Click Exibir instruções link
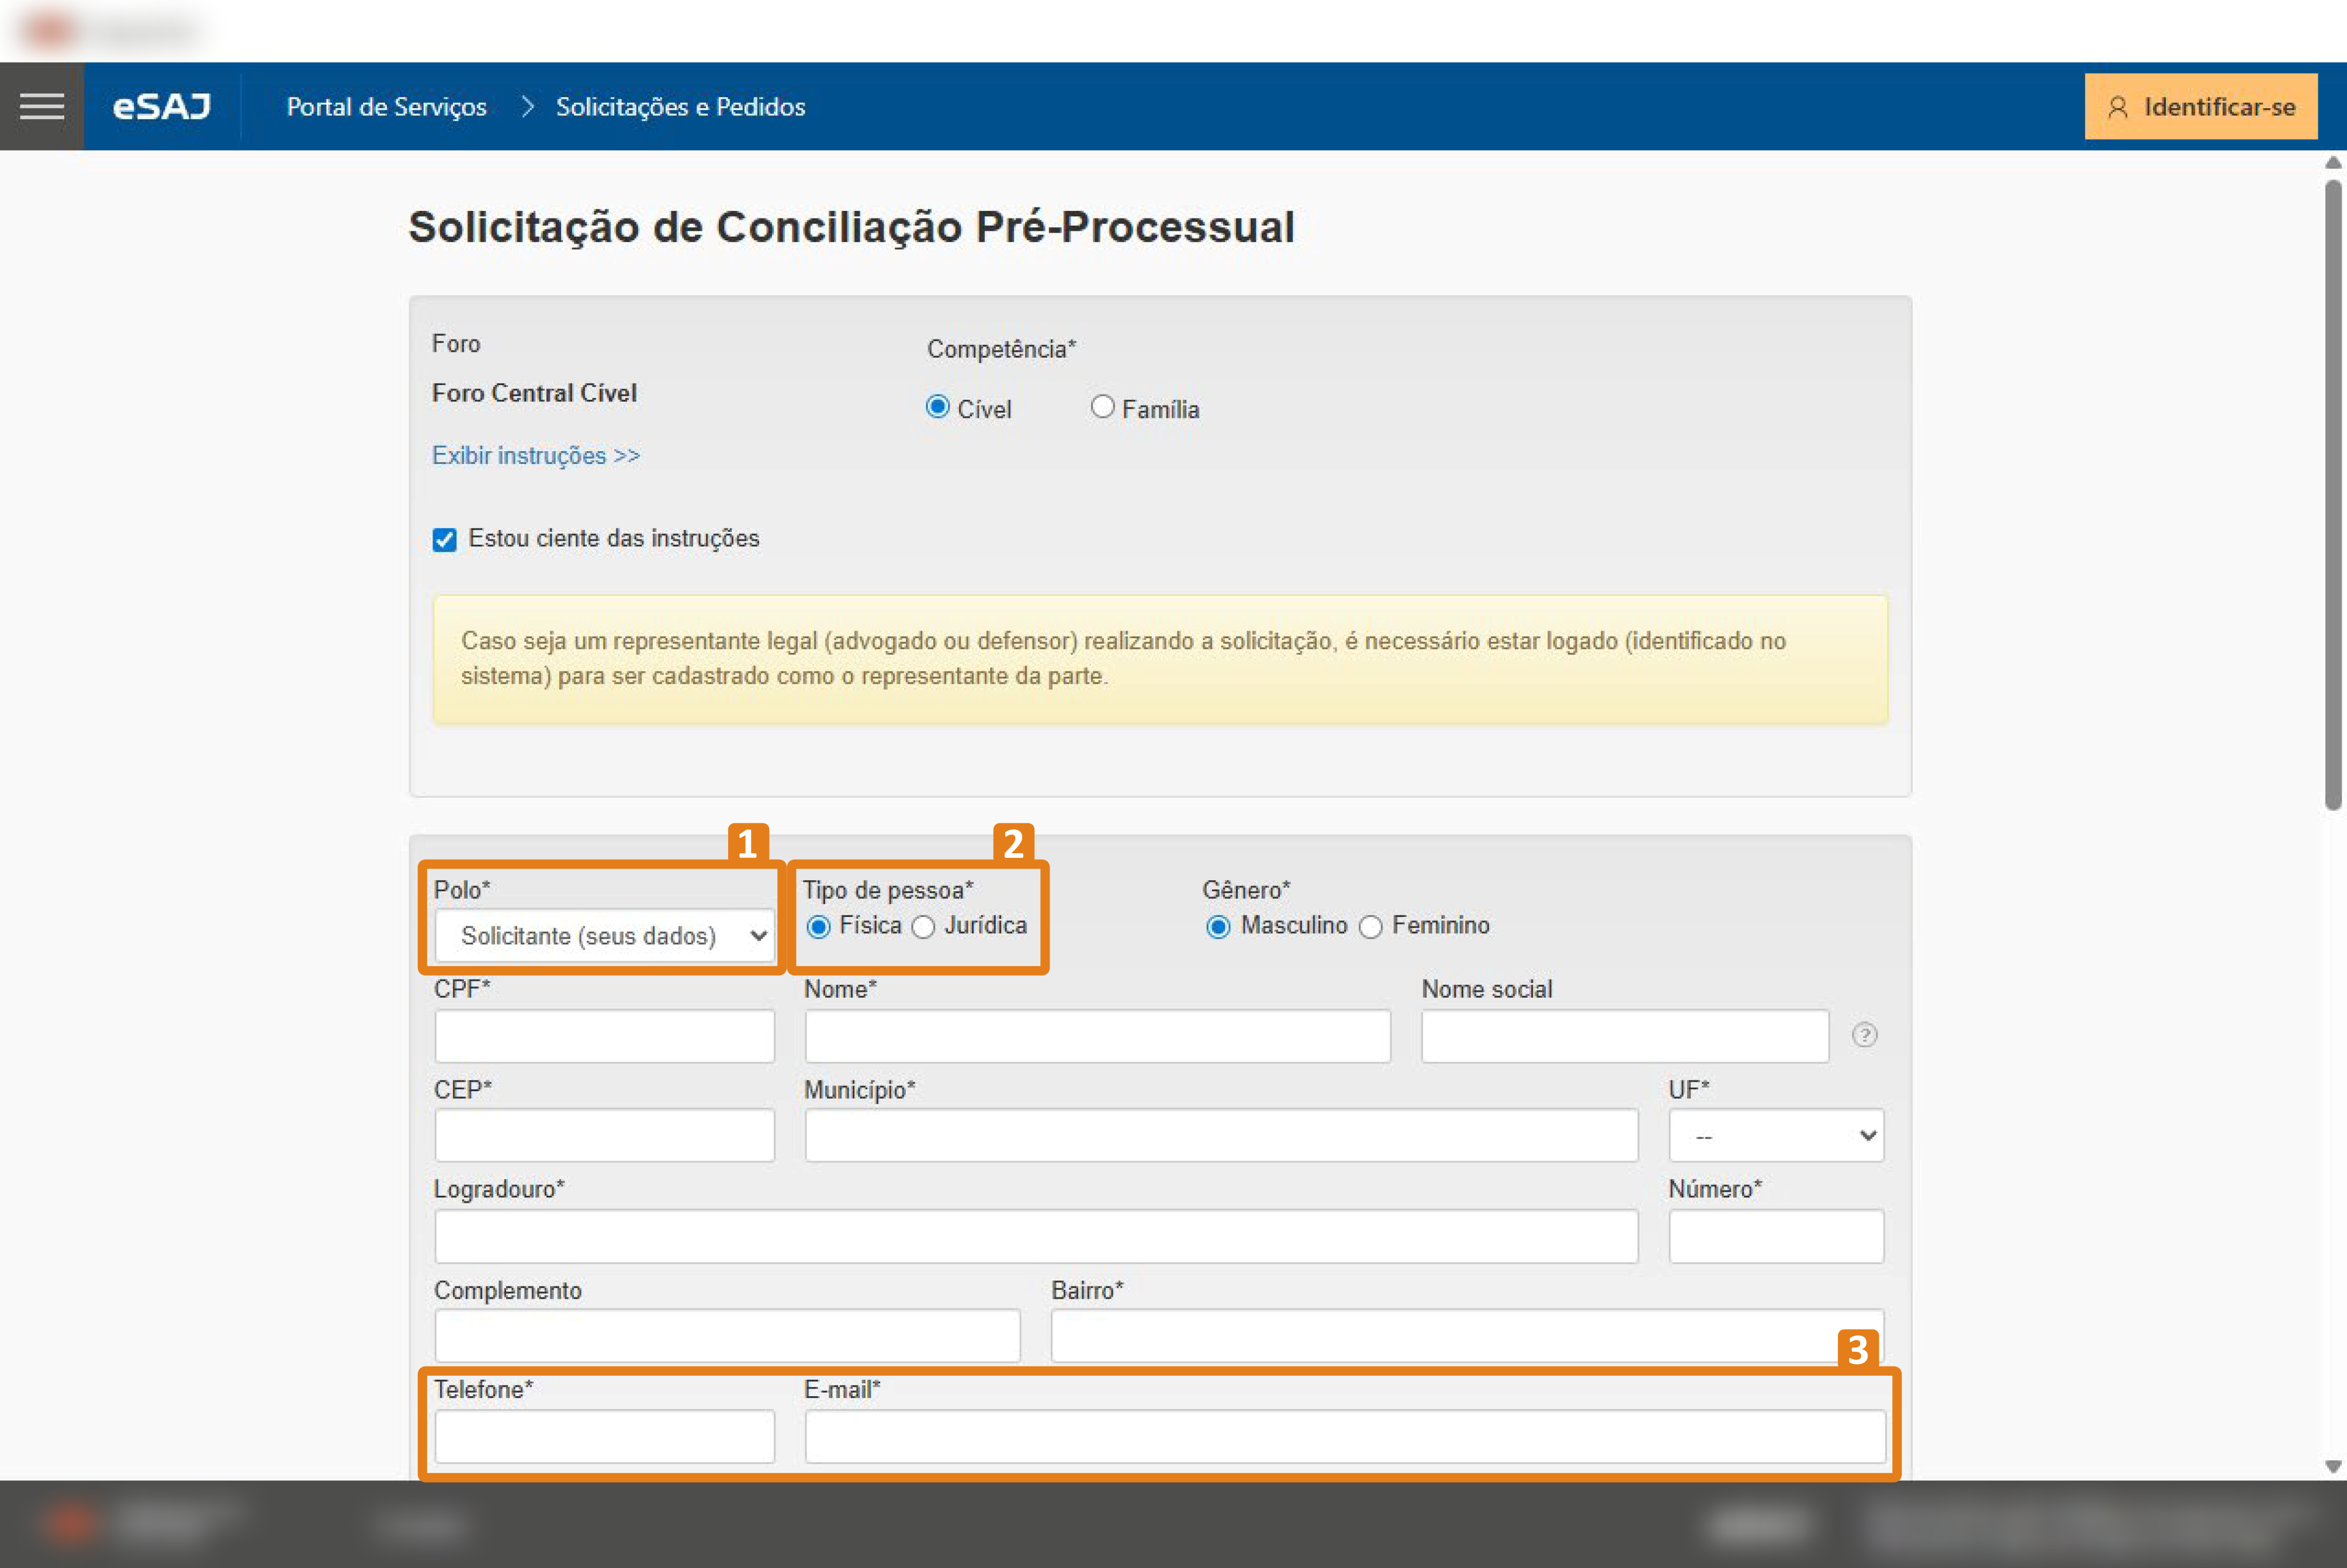Image resolution: width=2347 pixels, height=1568 pixels. [x=535, y=455]
